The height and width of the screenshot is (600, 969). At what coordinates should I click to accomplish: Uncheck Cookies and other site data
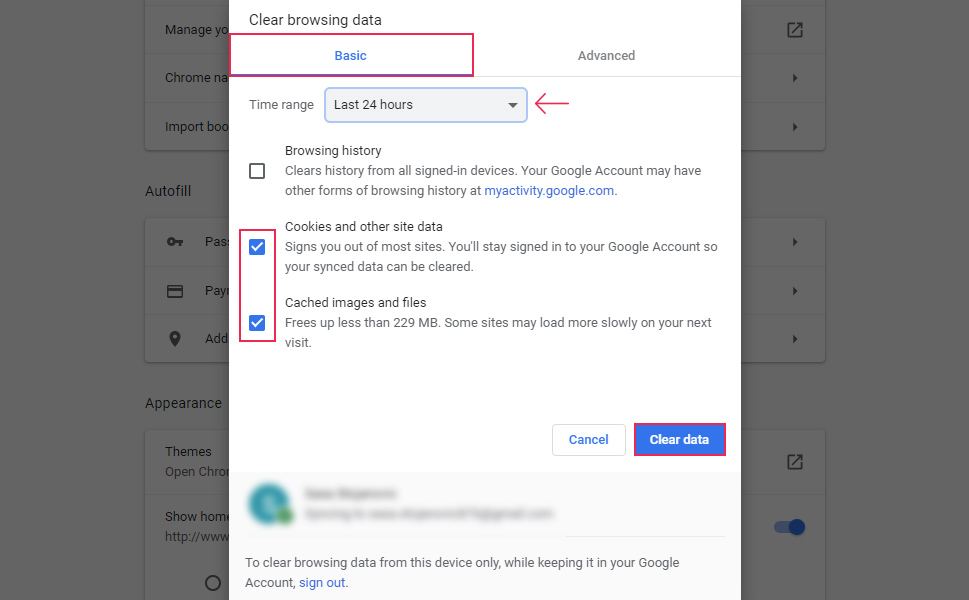[257, 247]
